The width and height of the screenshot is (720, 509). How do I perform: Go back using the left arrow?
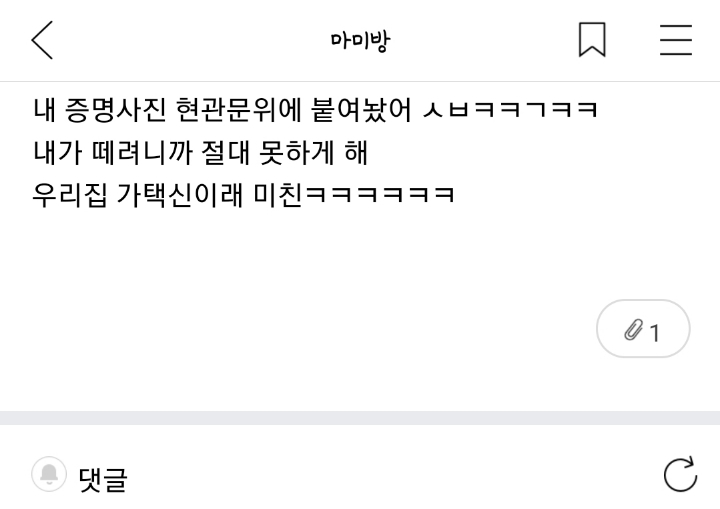(x=42, y=40)
